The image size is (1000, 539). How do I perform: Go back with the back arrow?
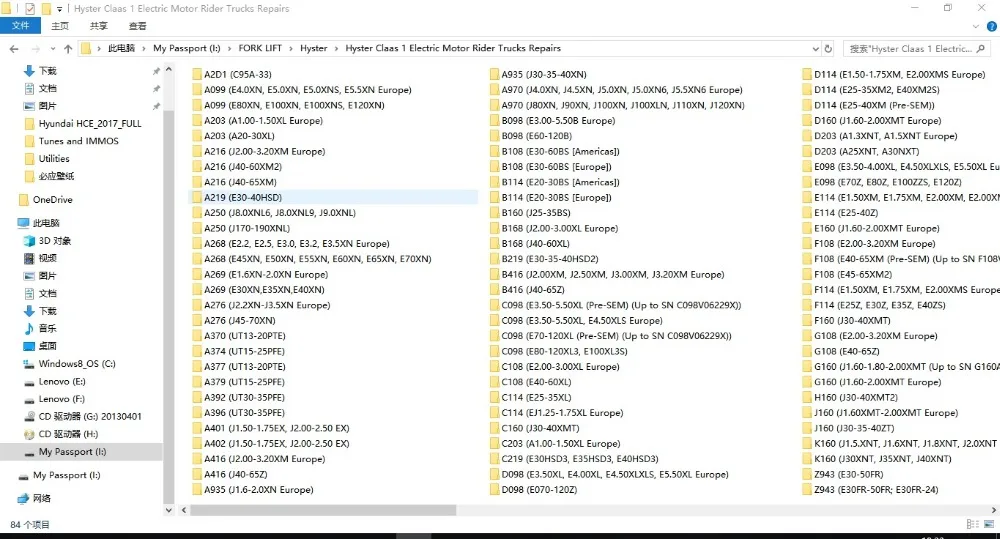(x=14, y=48)
